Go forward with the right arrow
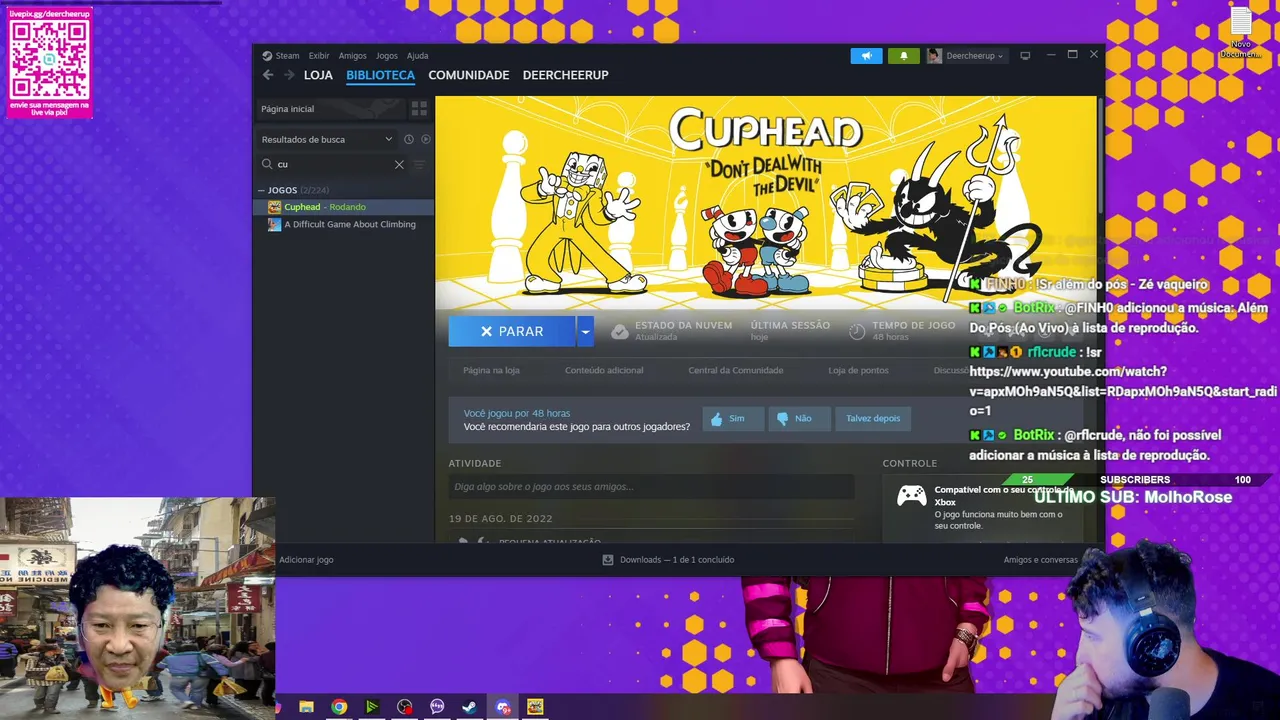The image size is (1280, 720). 289,75
